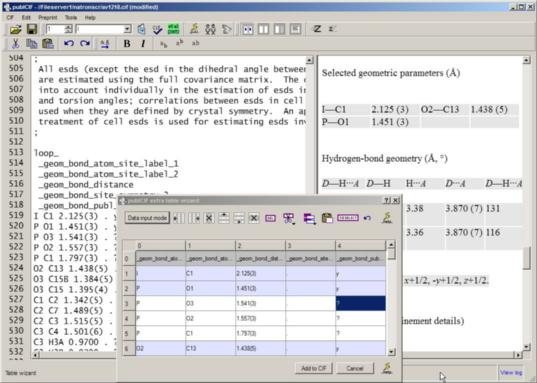Click the large Z zoom icon
The width and height of the screenshot is (537, 383).
click(317, 29)
